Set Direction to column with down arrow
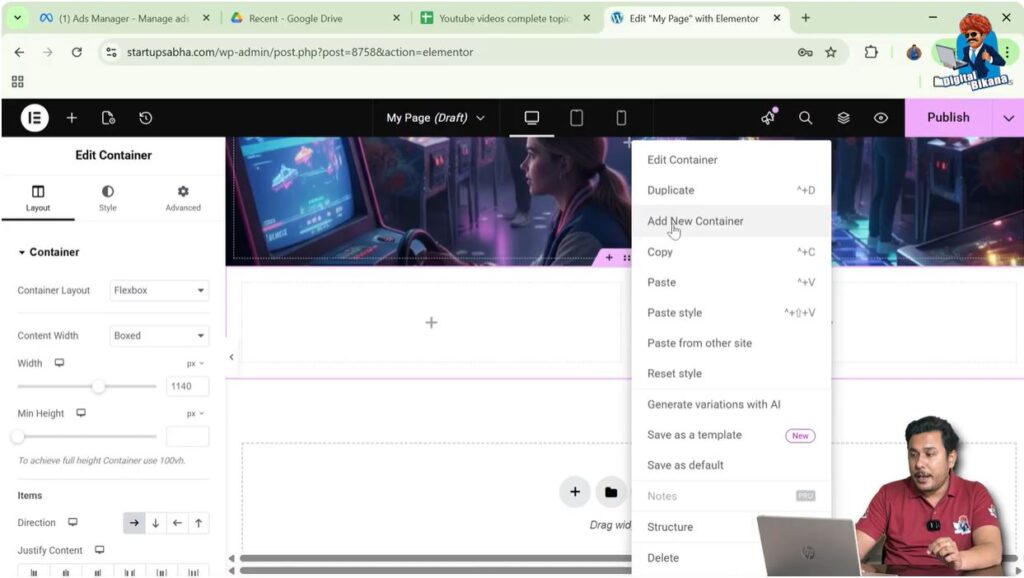 click(156, 522)
